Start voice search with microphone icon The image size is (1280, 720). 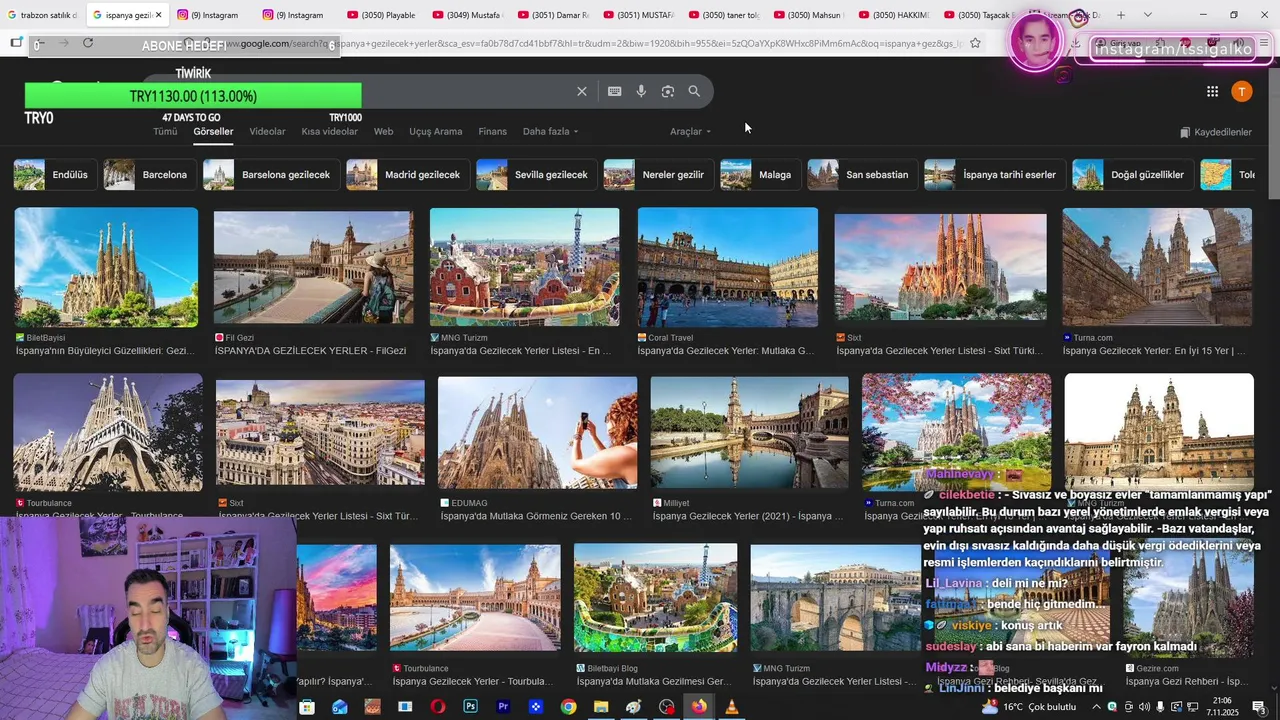[641, 91]
